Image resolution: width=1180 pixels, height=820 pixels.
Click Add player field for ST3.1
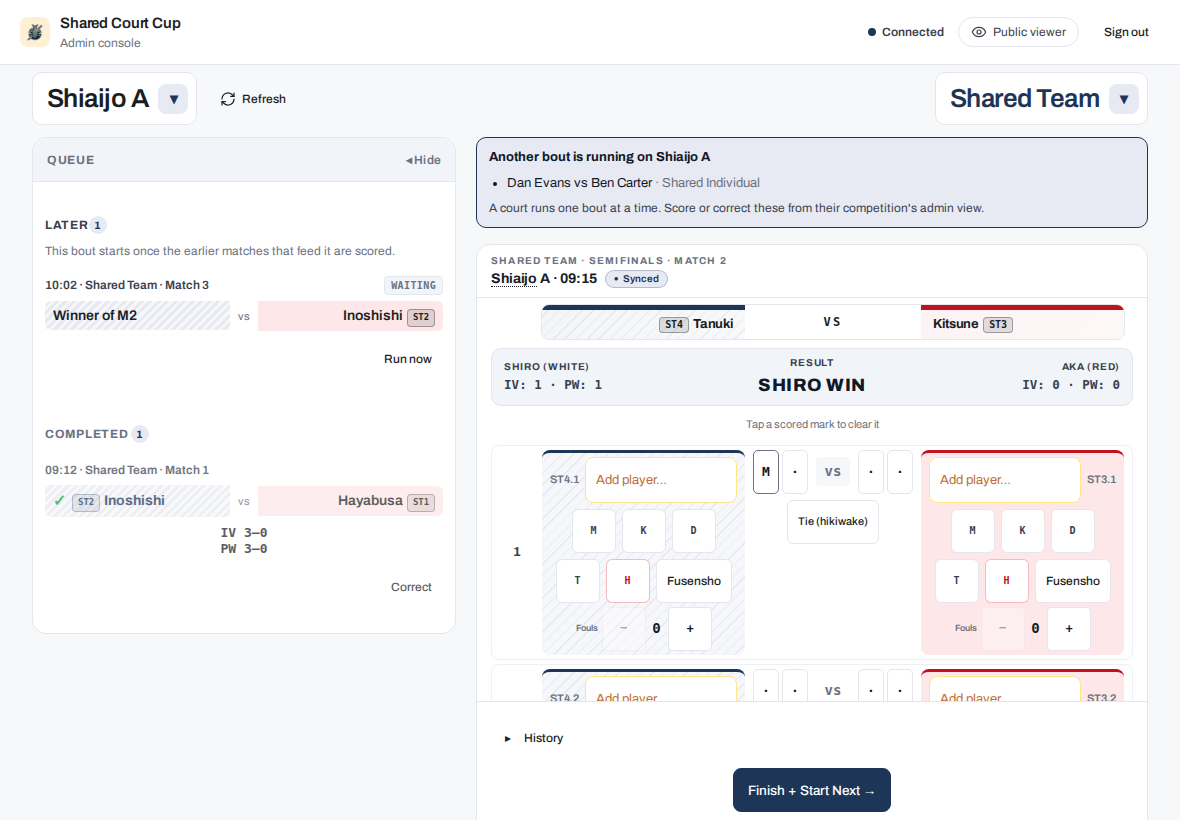1005,480
